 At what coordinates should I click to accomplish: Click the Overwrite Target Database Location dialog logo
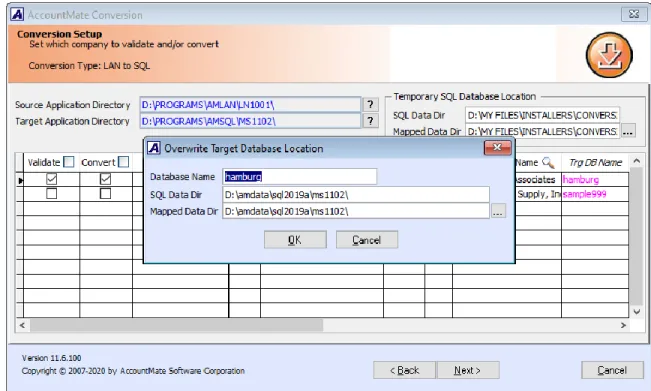coord(154,148)
